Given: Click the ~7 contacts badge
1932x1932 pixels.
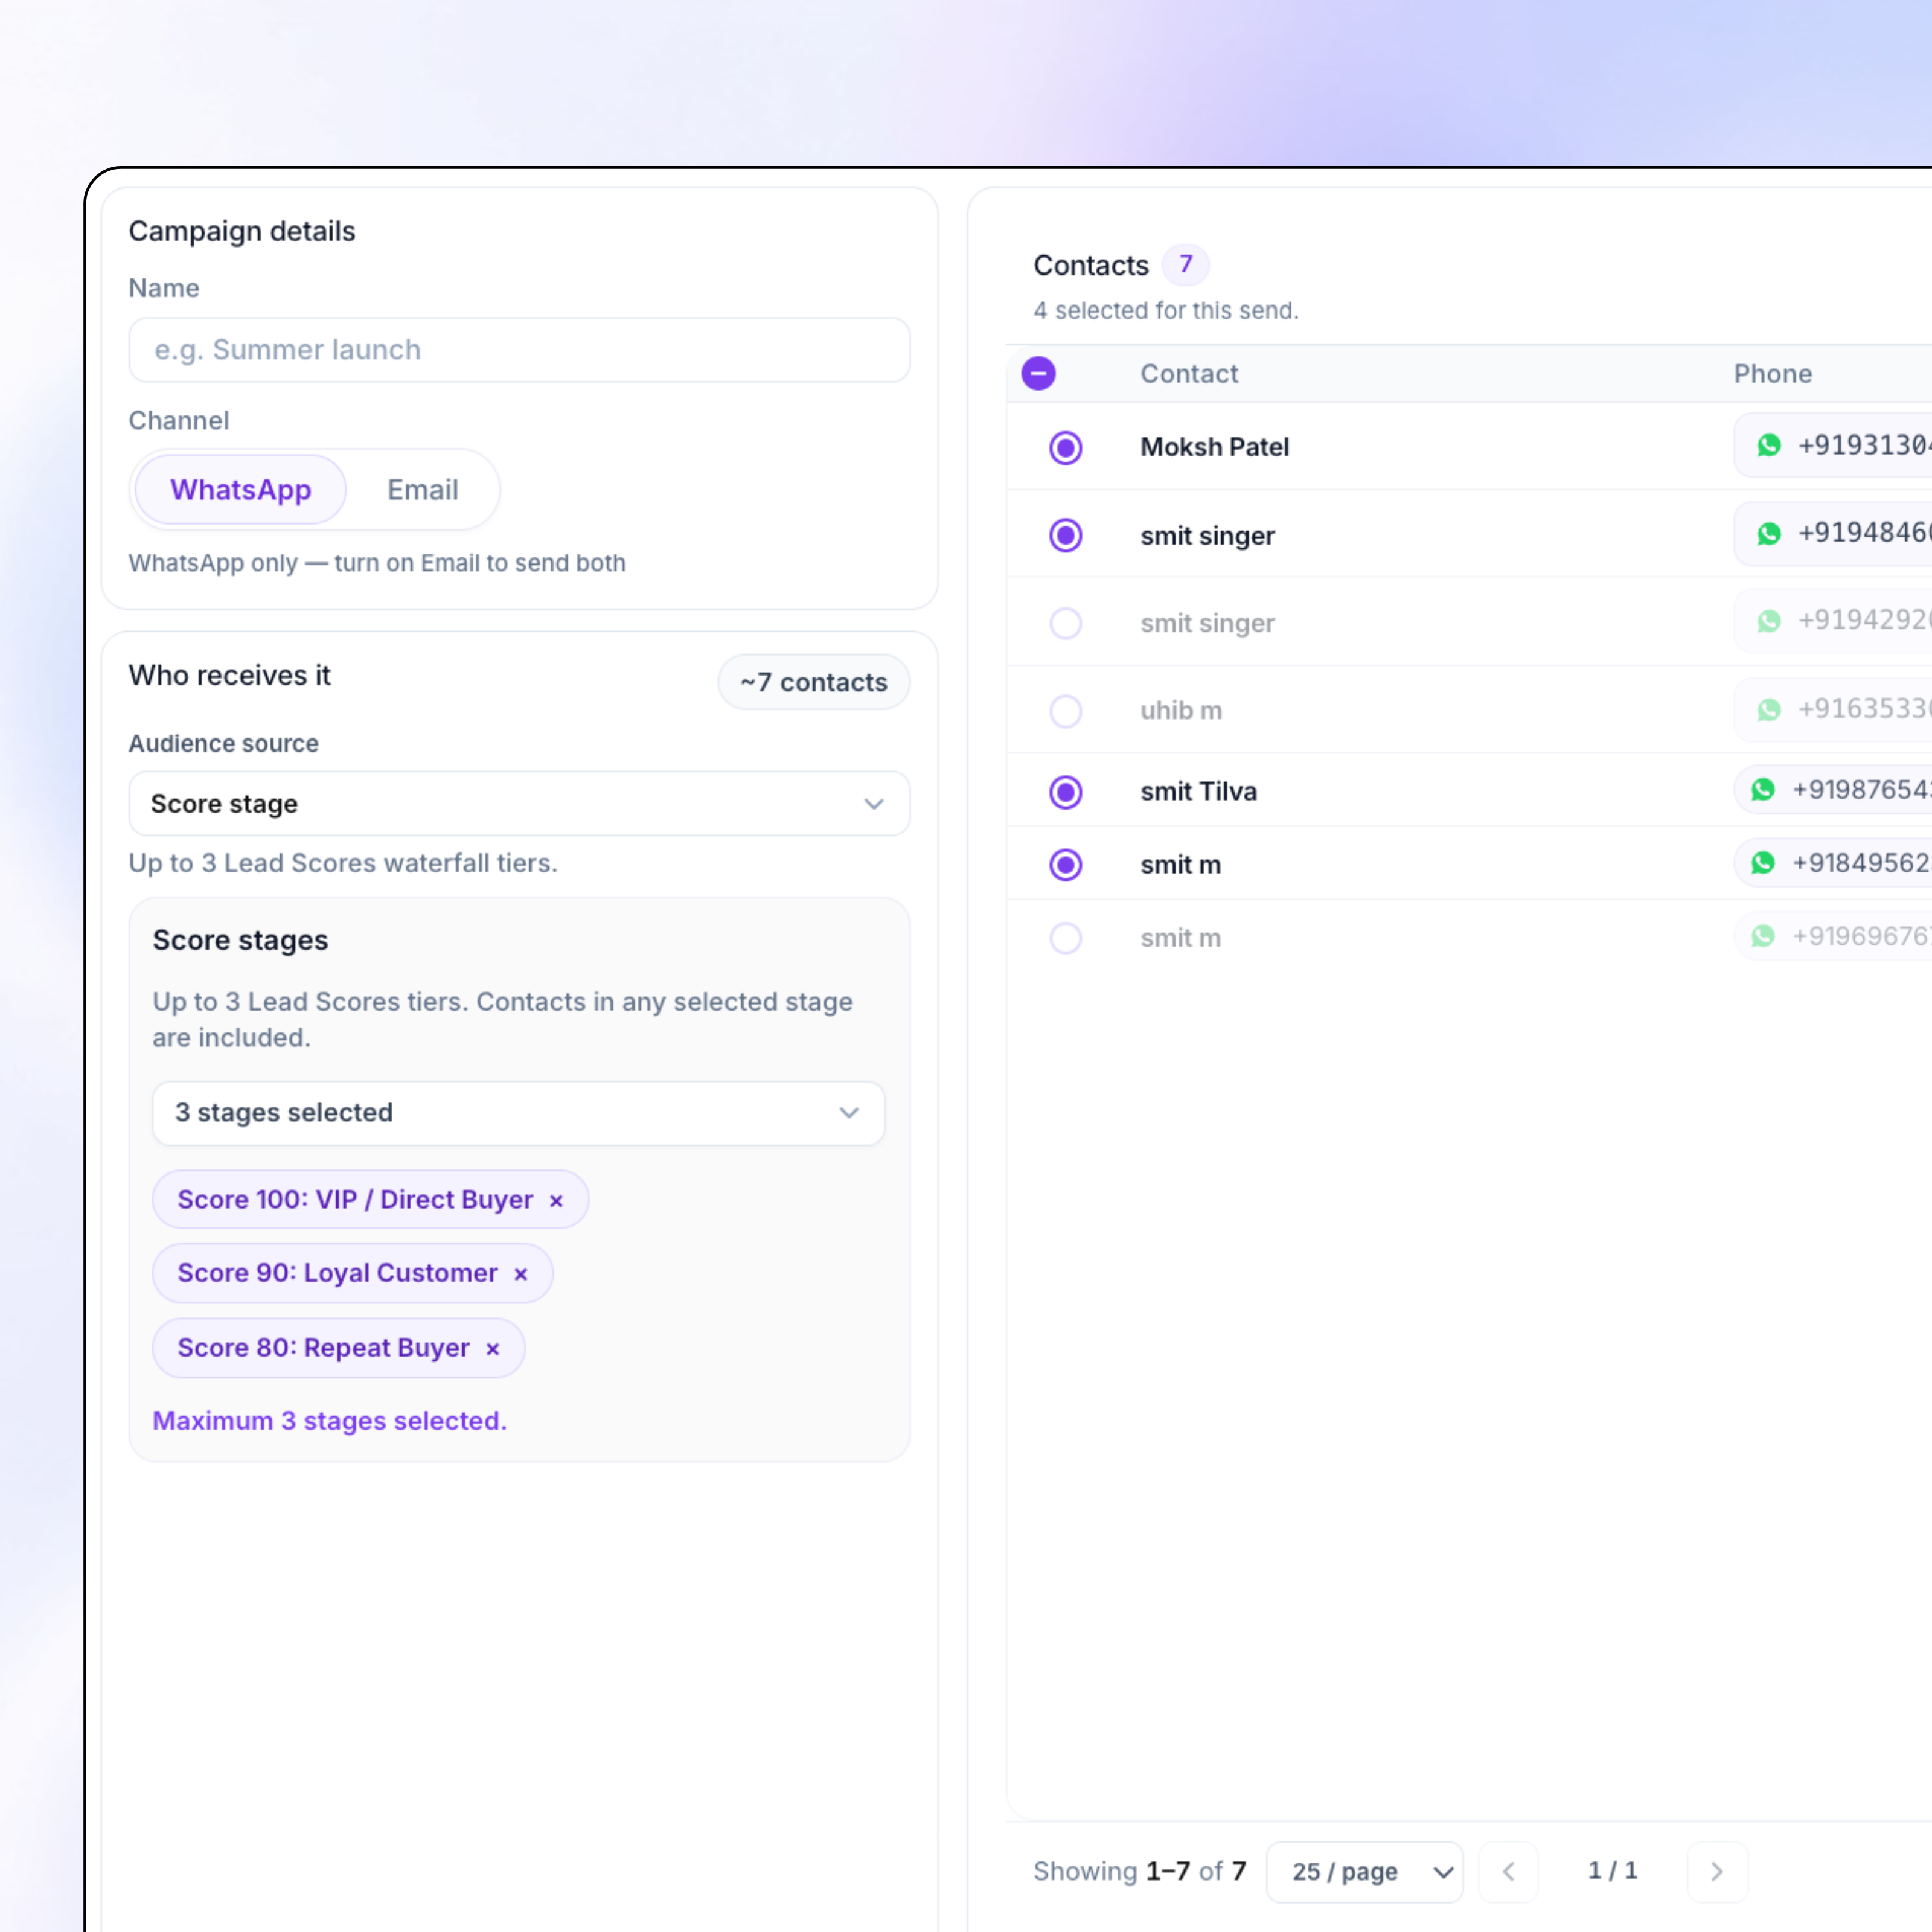Looking at the screenshot, I should (813, 682).
